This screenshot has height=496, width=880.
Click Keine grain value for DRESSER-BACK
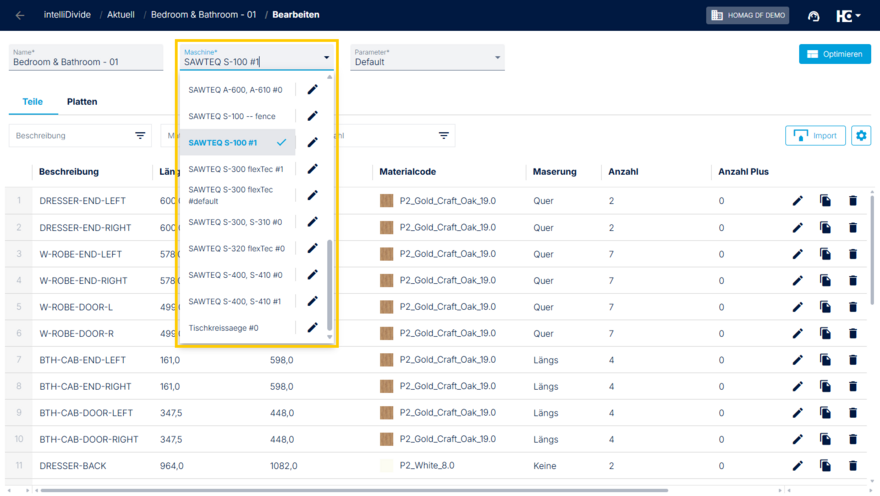click(x=544, y=466)
